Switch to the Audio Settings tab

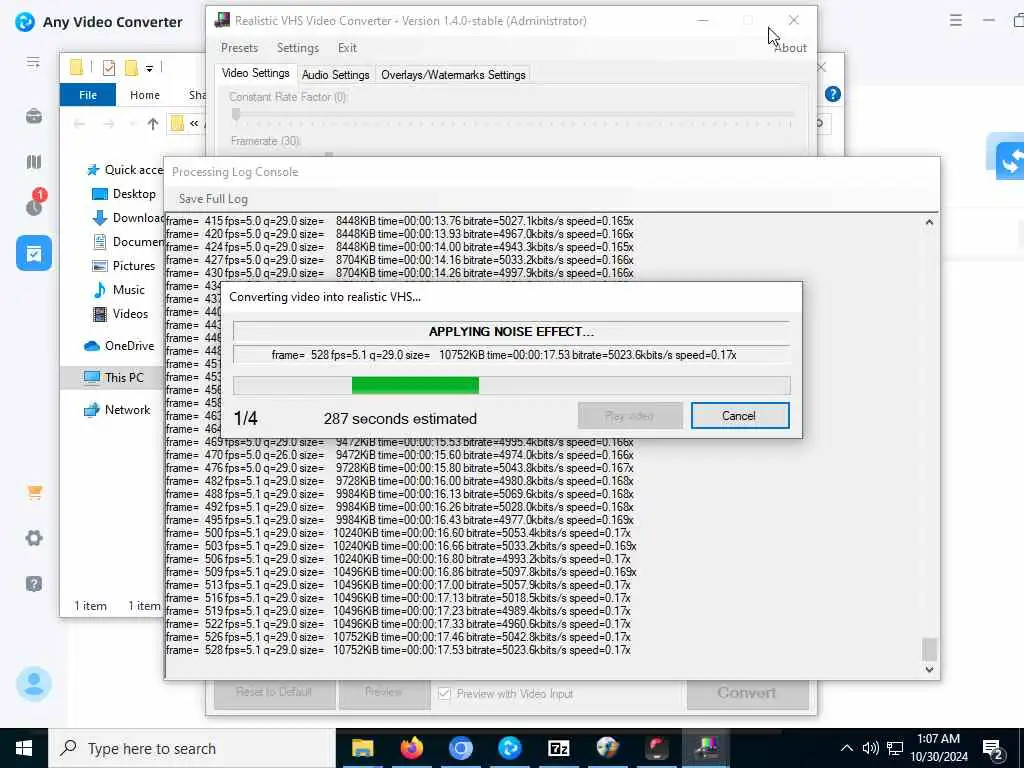pyautogui.click(x=336, y=74)
